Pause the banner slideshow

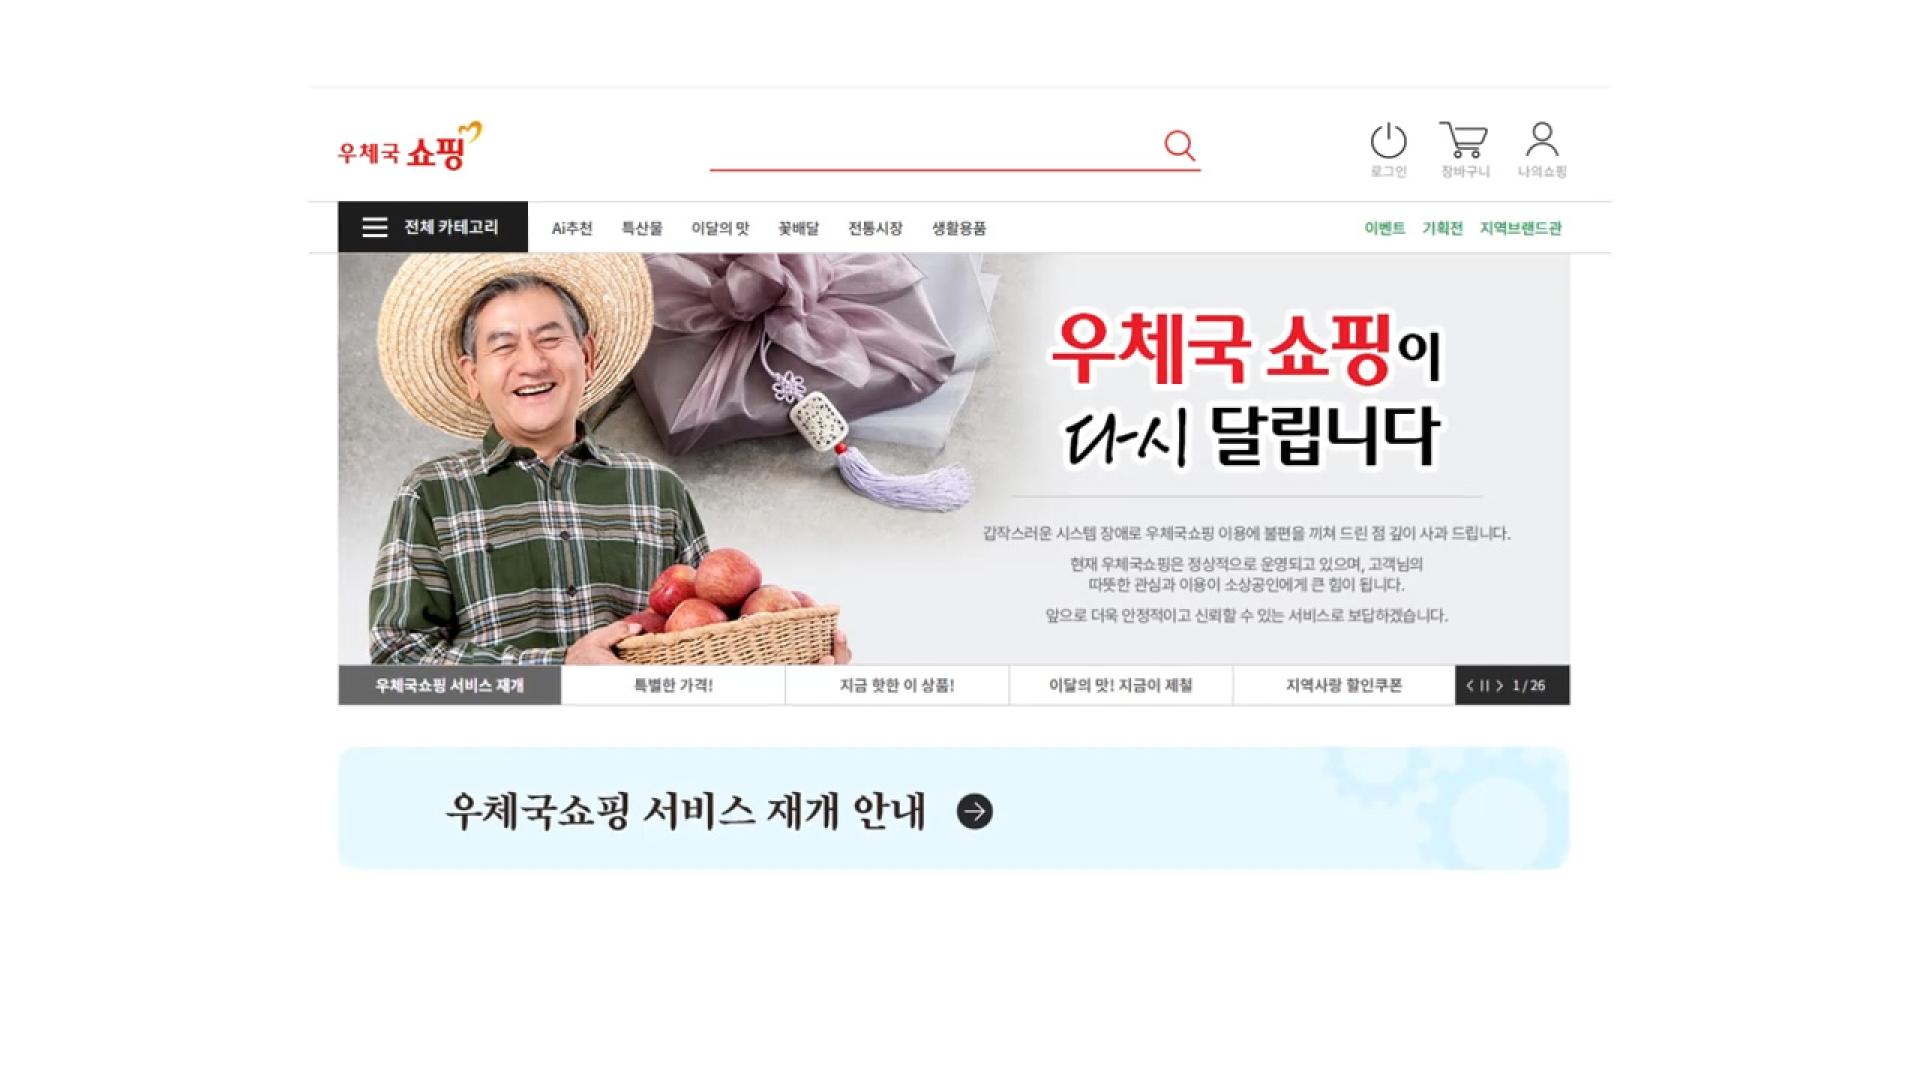(x=1485, y=685)
